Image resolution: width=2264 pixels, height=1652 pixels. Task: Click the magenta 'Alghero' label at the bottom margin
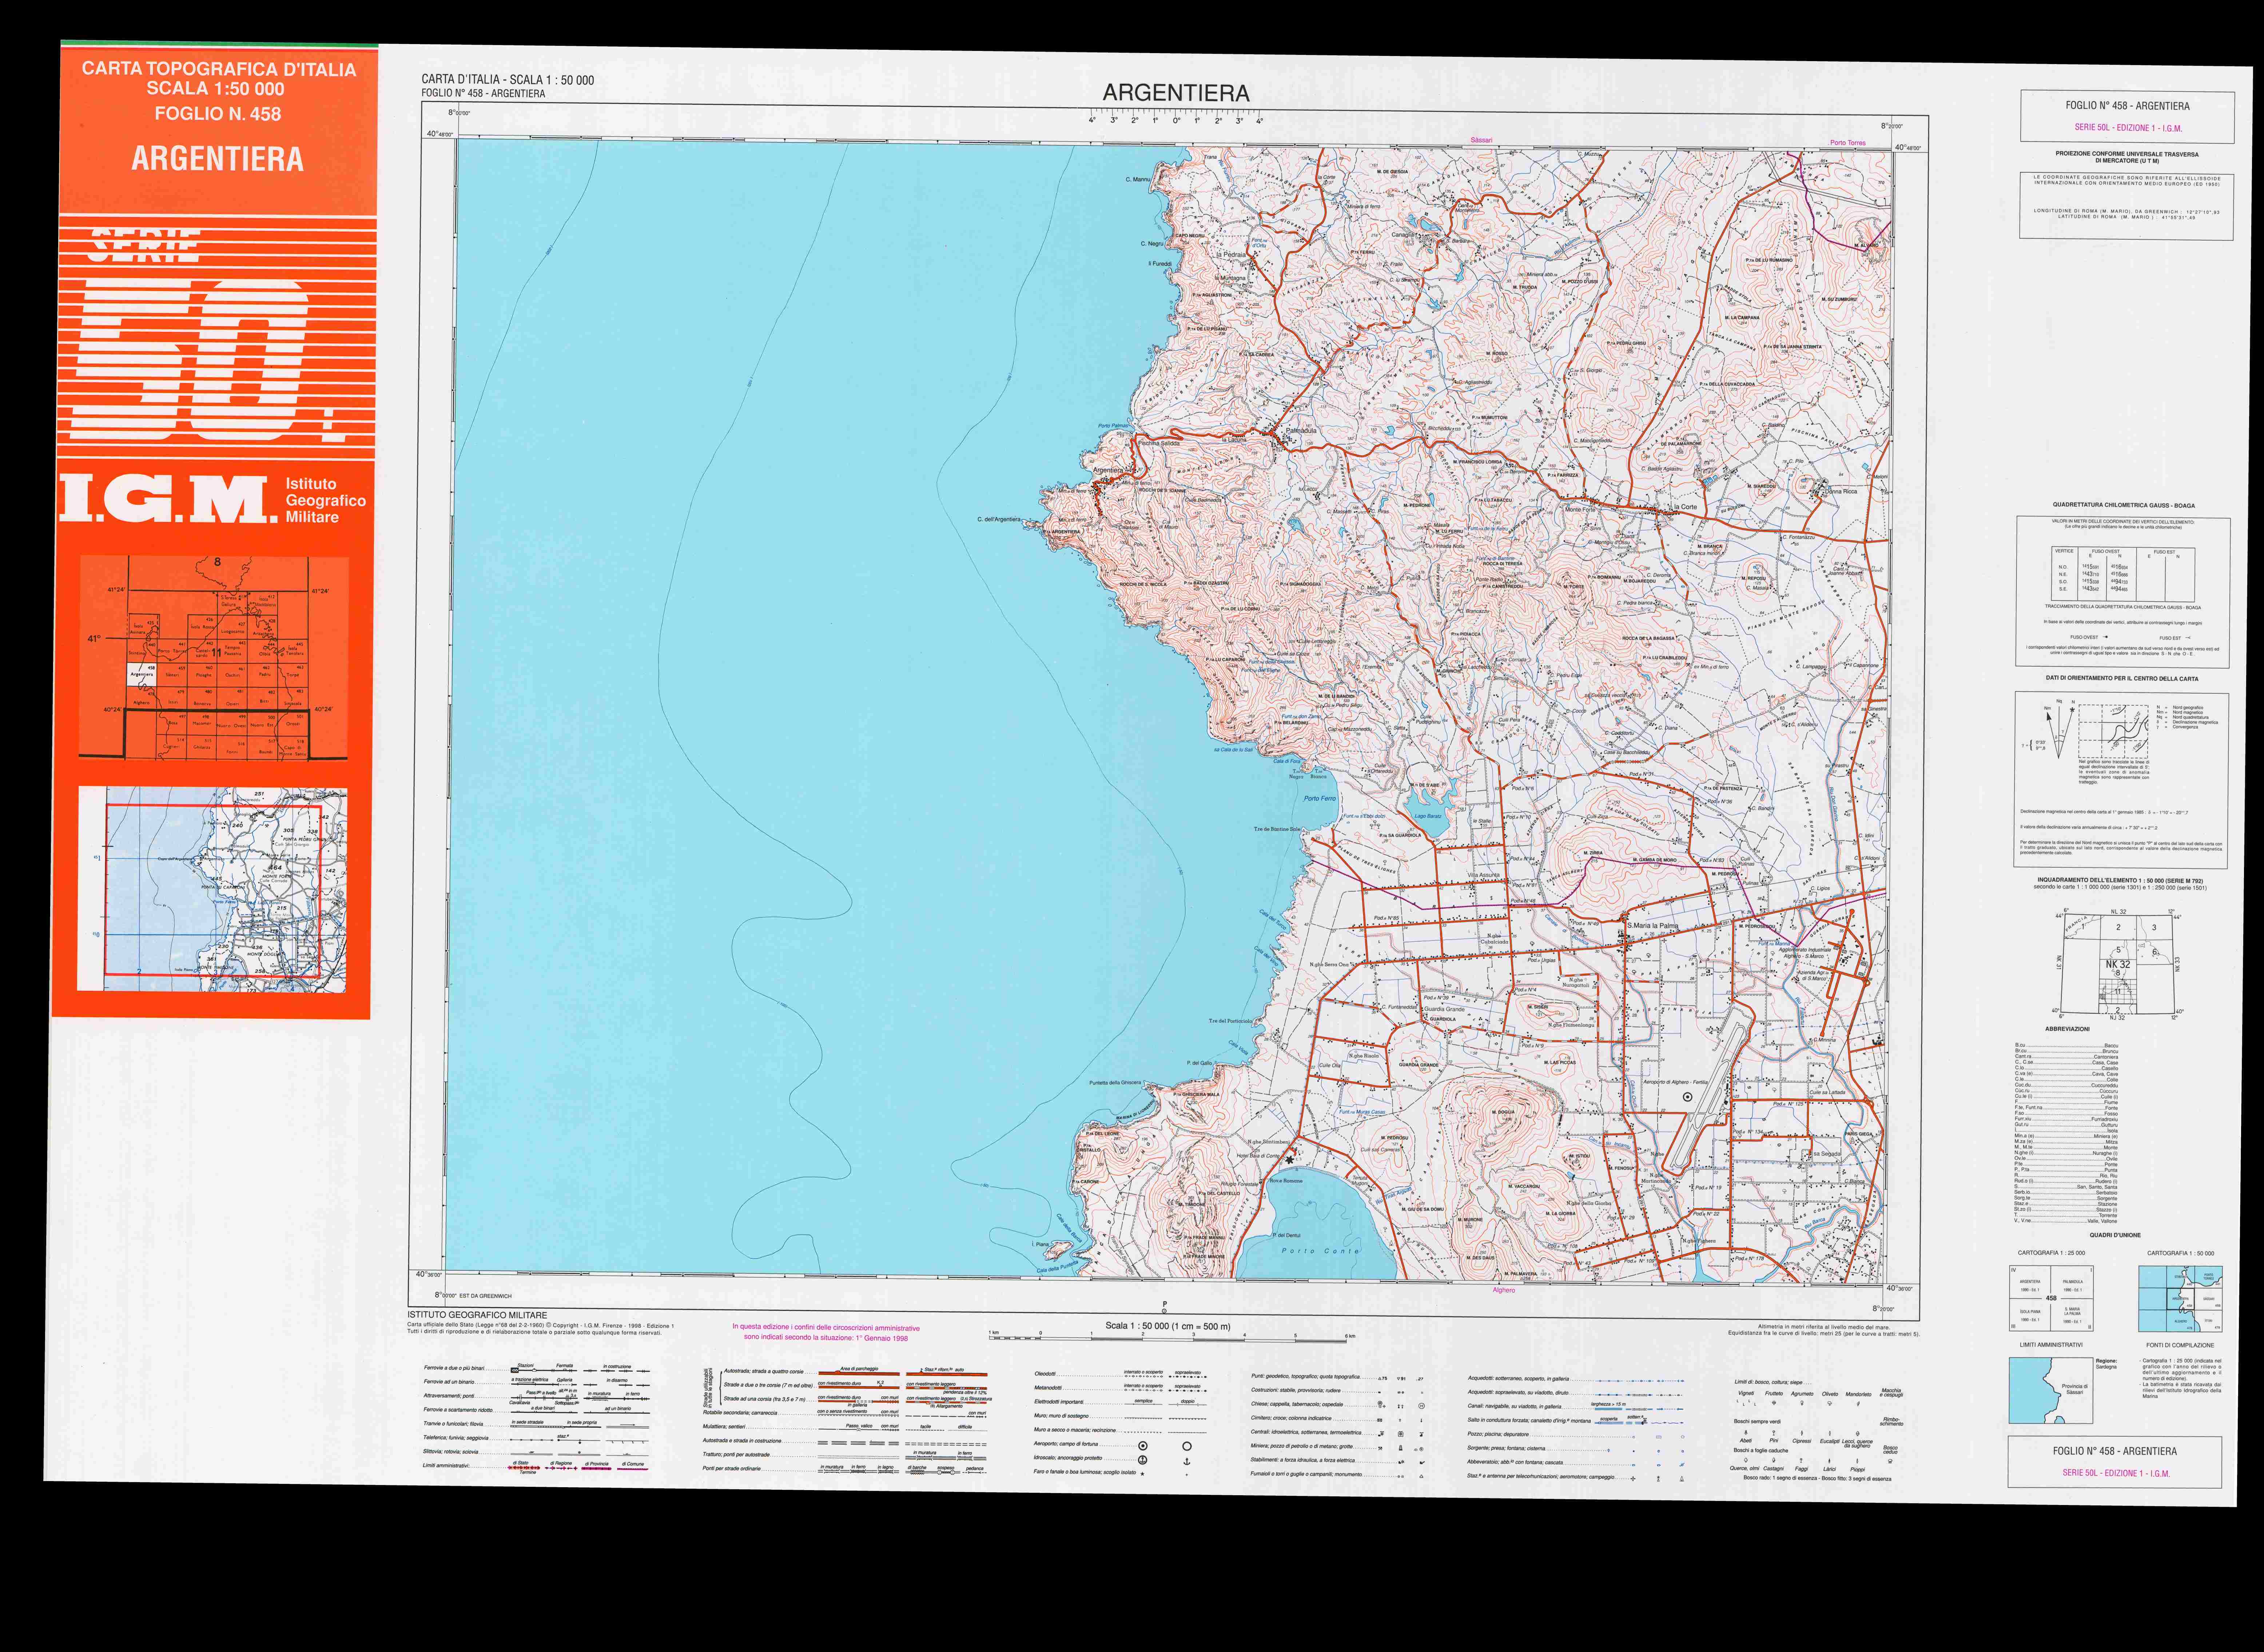coord(1504,1290)
